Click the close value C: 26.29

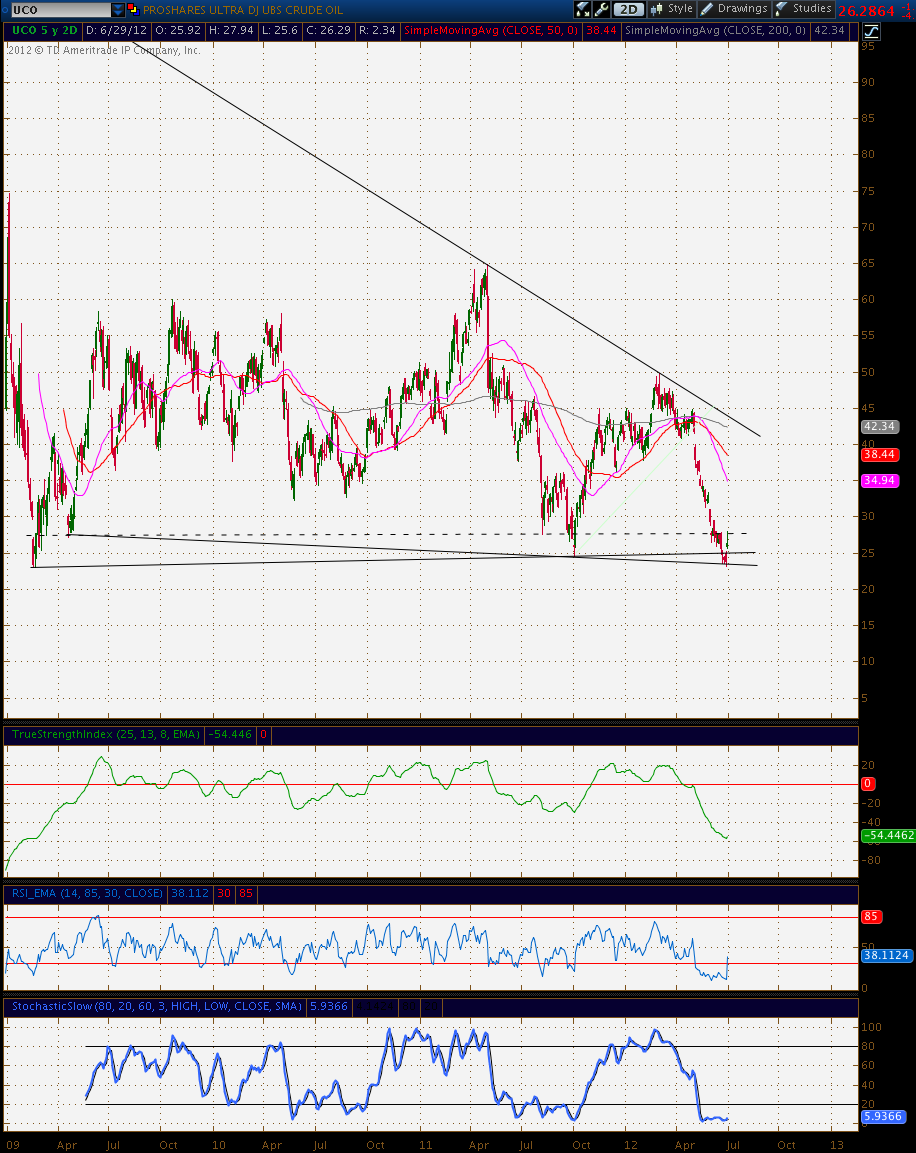coord(329,31)
